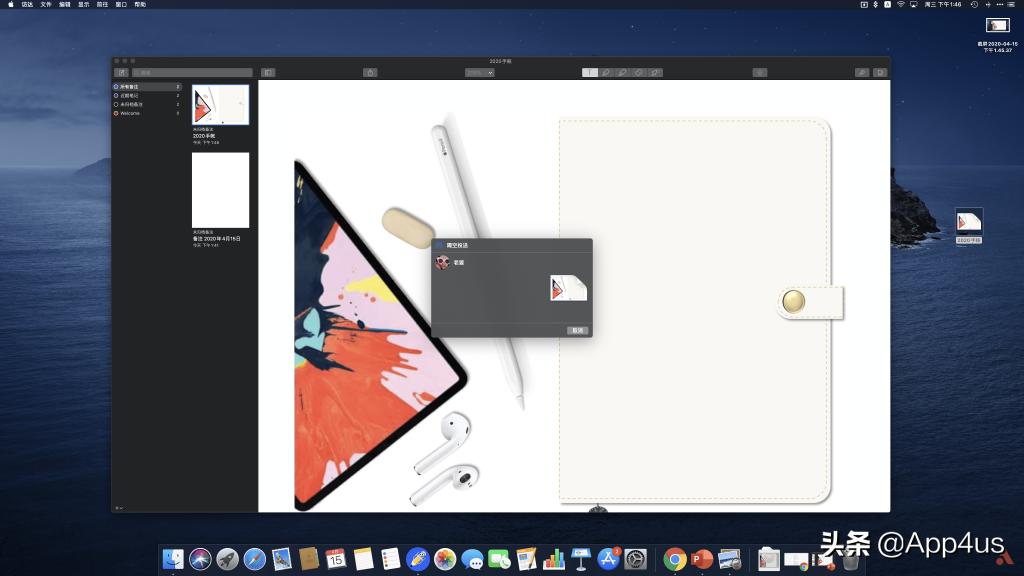Click second-to-last icon on toolbar right

[862, 72]
